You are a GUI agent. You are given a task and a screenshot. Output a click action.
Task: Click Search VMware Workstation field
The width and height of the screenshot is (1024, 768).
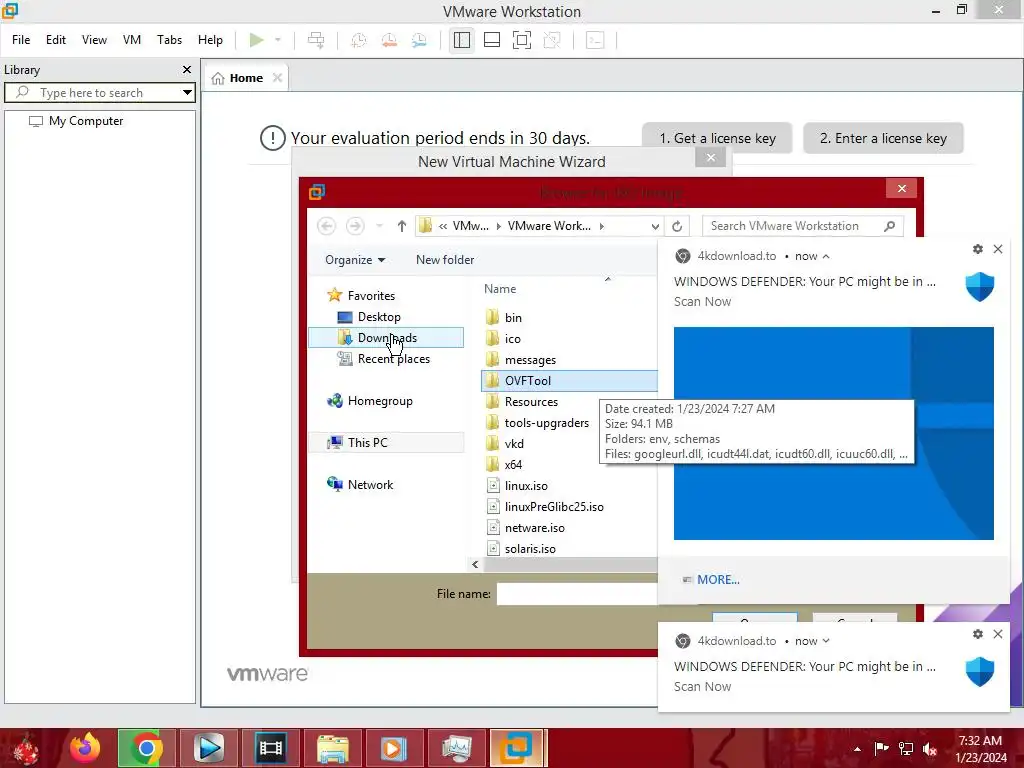coord(803,226)
